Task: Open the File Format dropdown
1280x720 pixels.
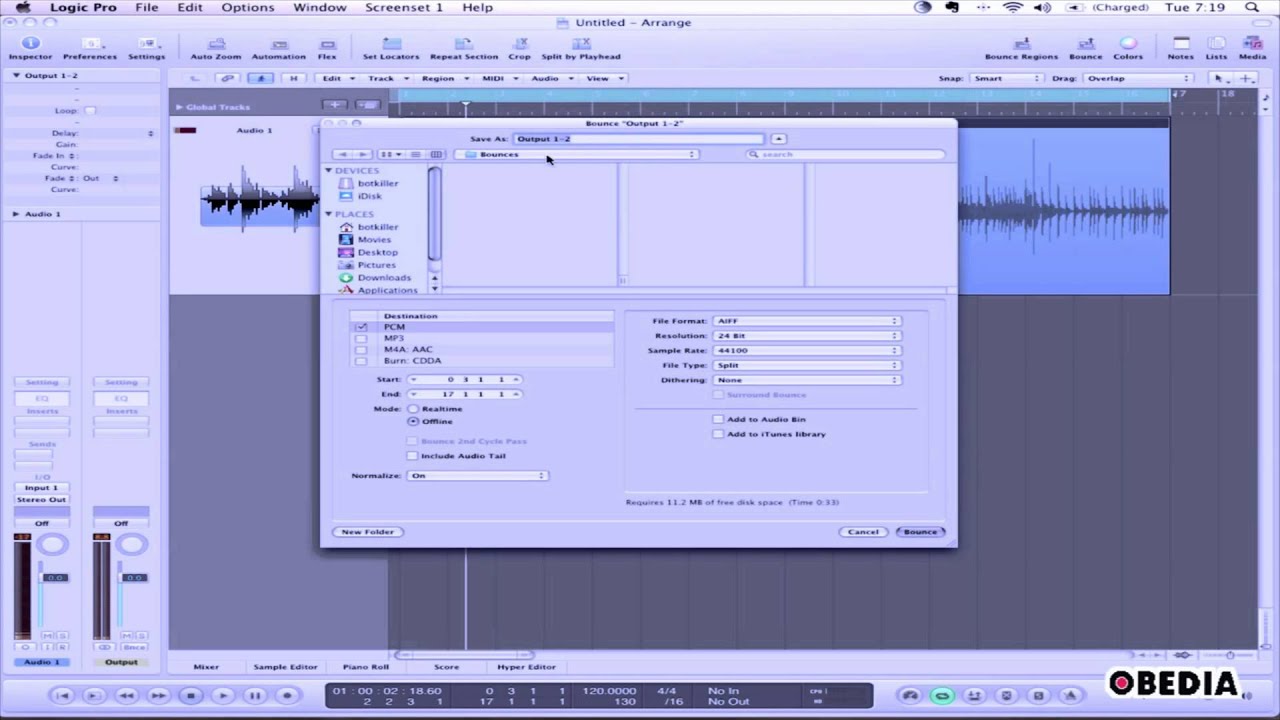Action: (806, 321)
